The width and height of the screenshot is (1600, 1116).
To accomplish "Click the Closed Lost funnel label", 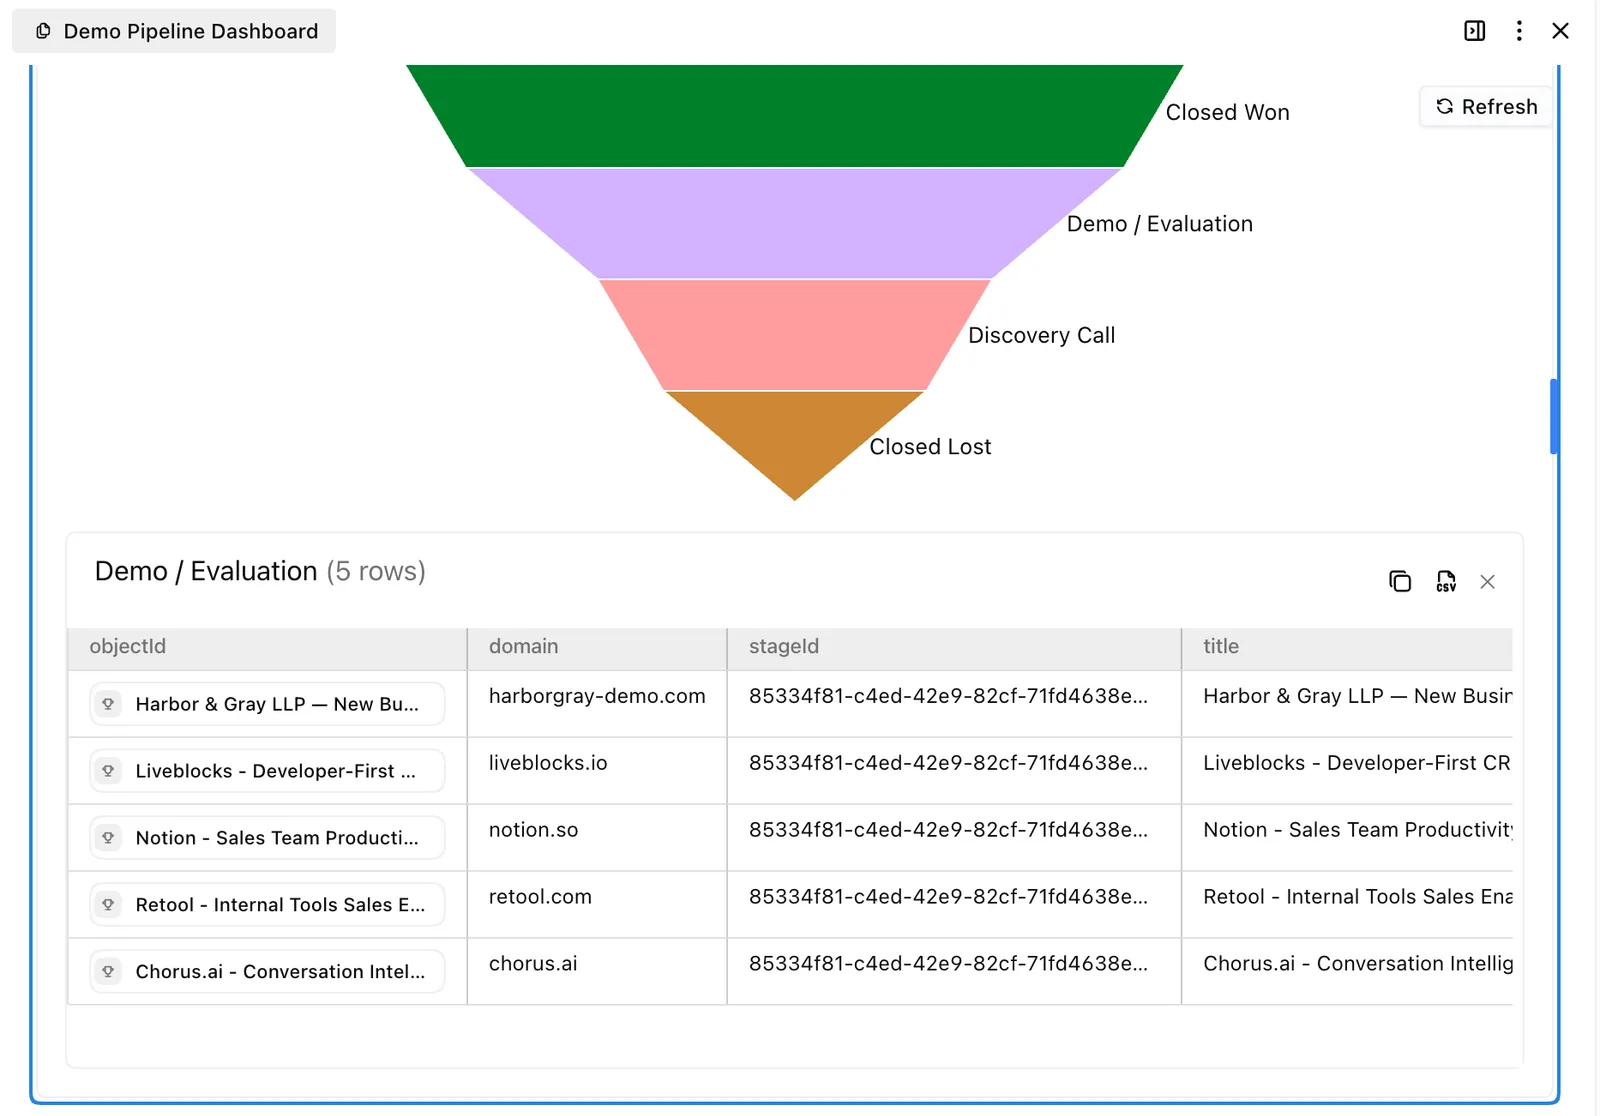I will tap(930, 447).
